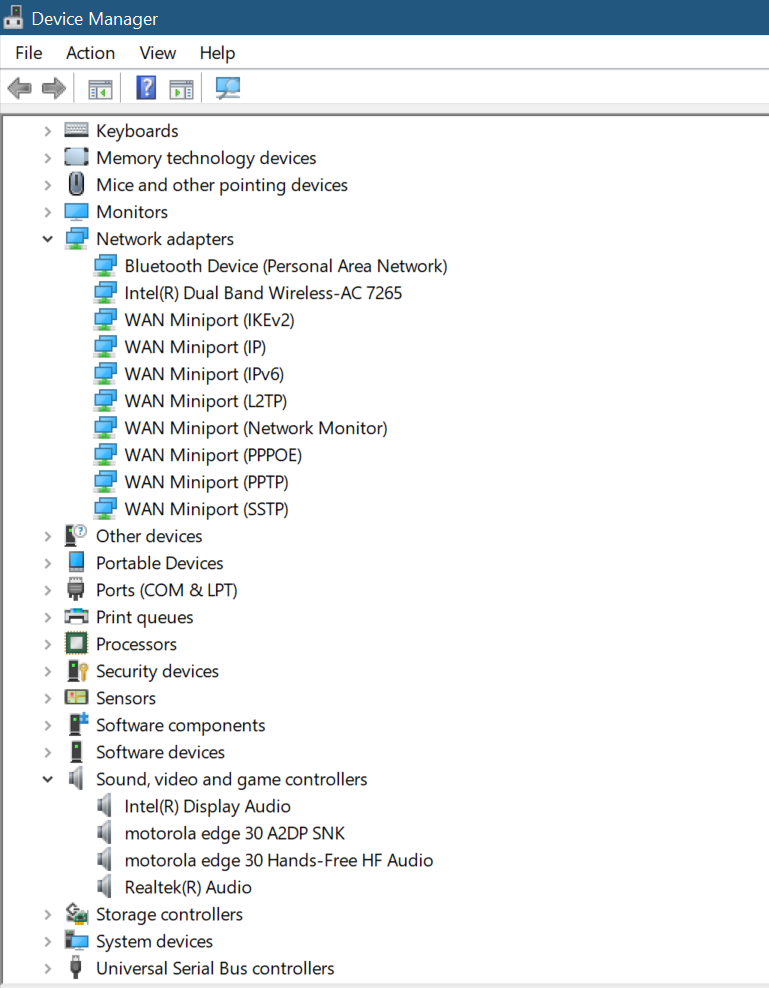Viewport: 769px width, 988px height.
Task: Click the Back navigation arrow
Action: point(19,88)
